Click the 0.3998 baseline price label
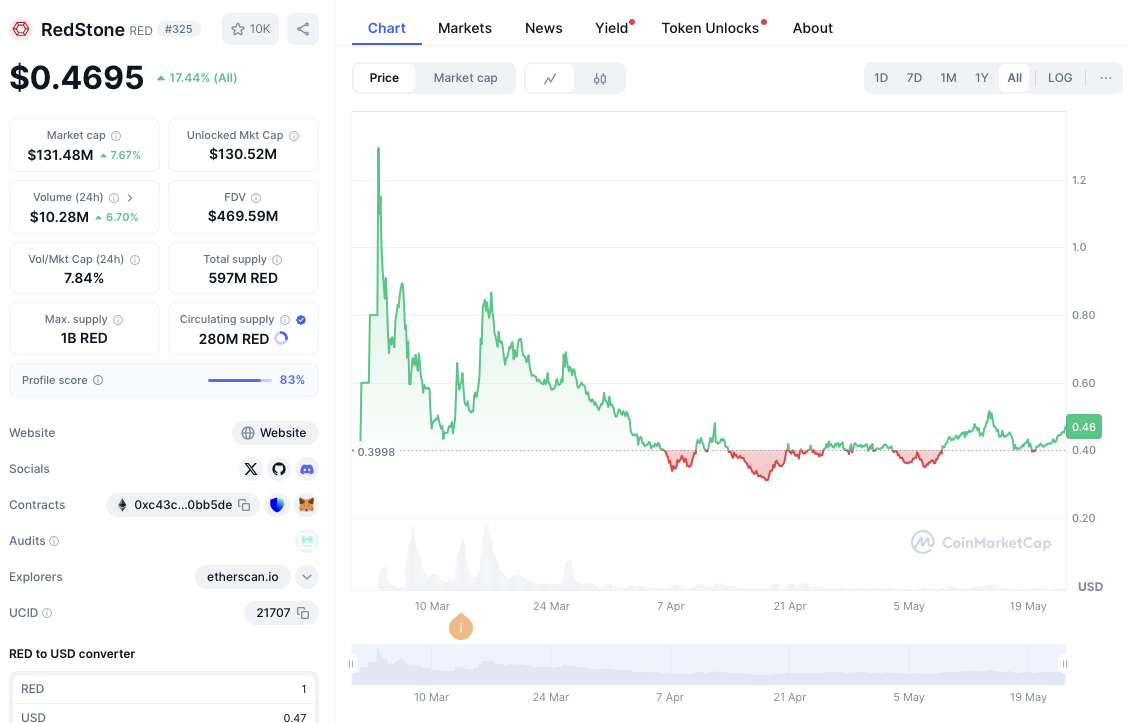This screenshot has height=723, width=1128. (x=376, y=452)
